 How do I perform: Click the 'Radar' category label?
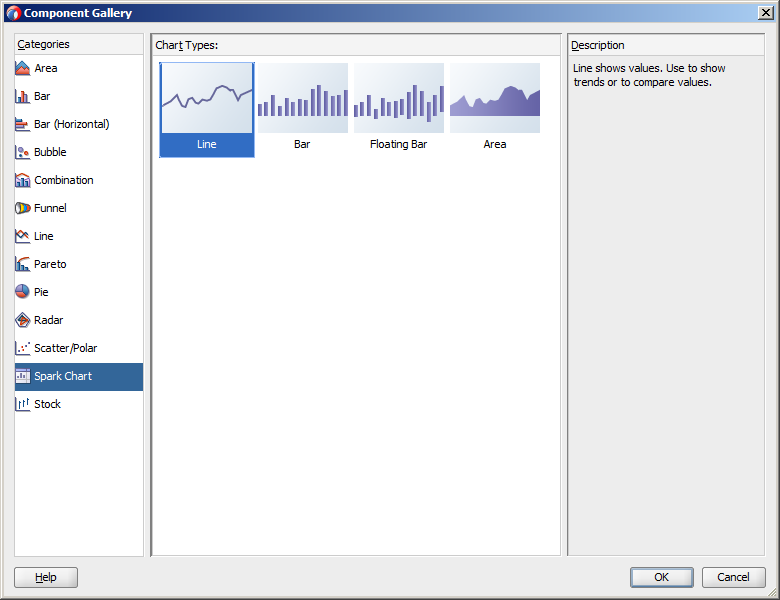coord(49,320)
